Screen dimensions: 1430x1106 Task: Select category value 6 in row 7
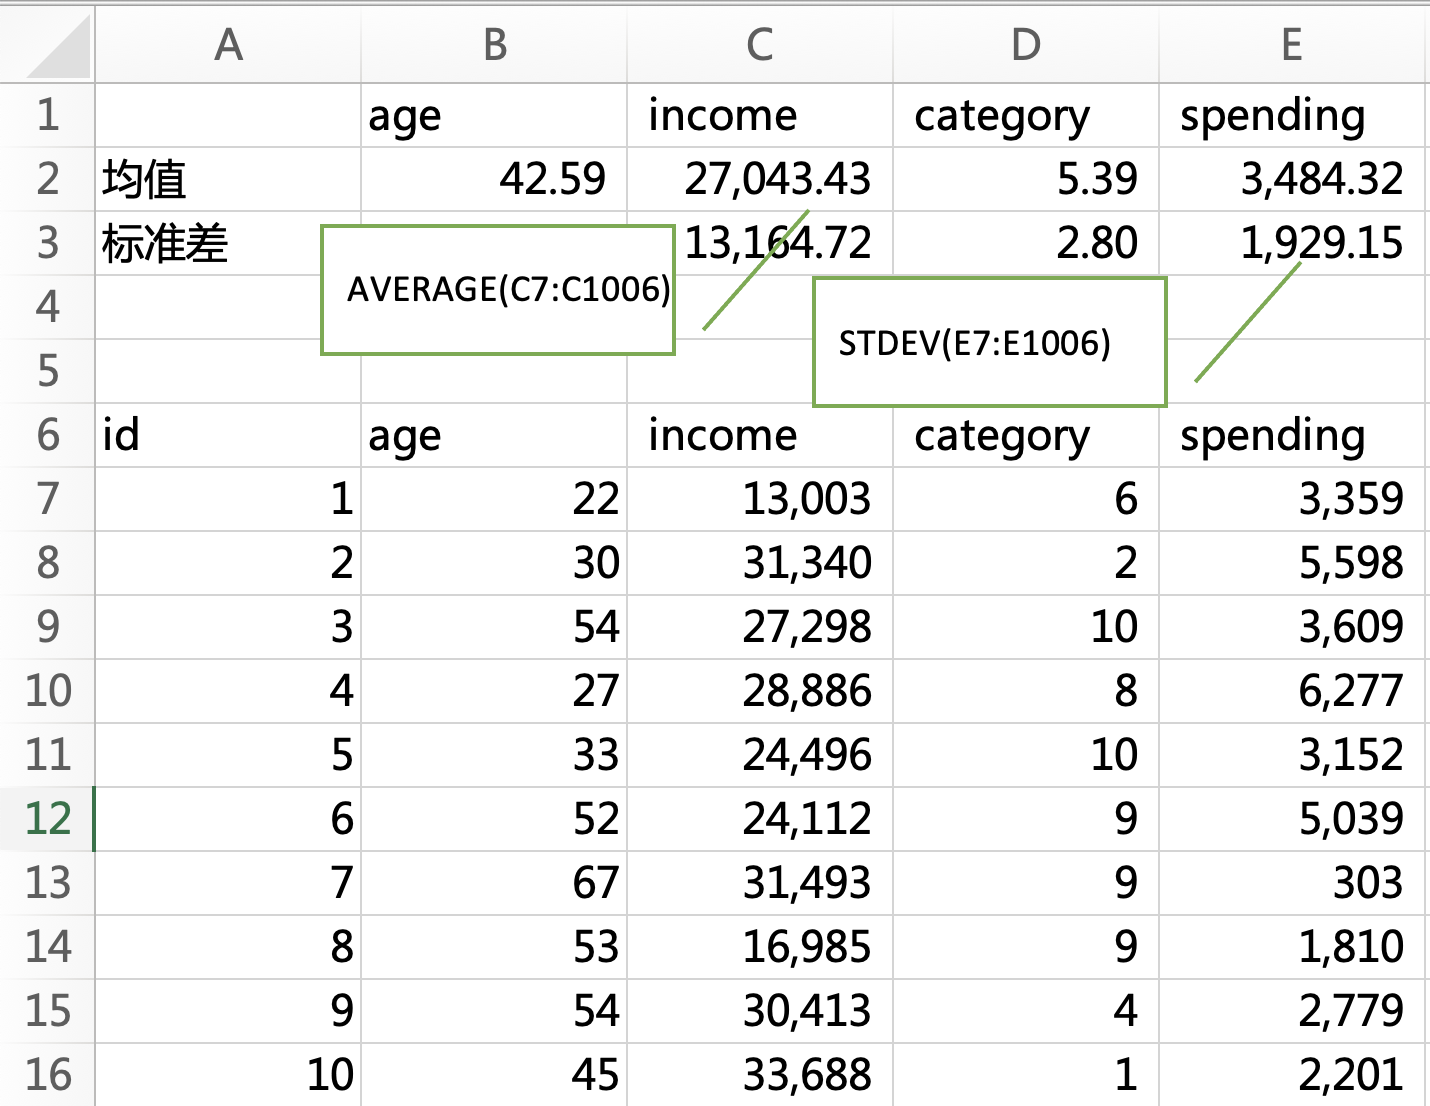(x=1026, y=499)
